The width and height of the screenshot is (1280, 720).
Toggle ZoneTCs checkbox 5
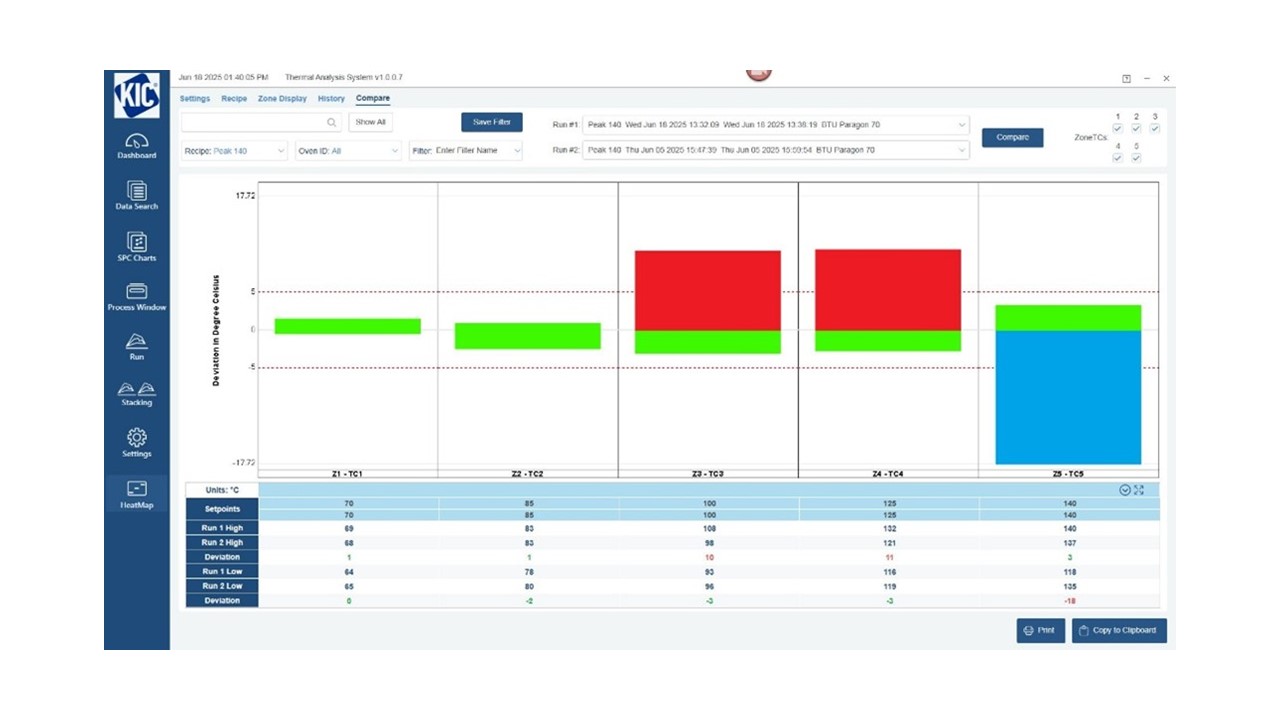1137,157
